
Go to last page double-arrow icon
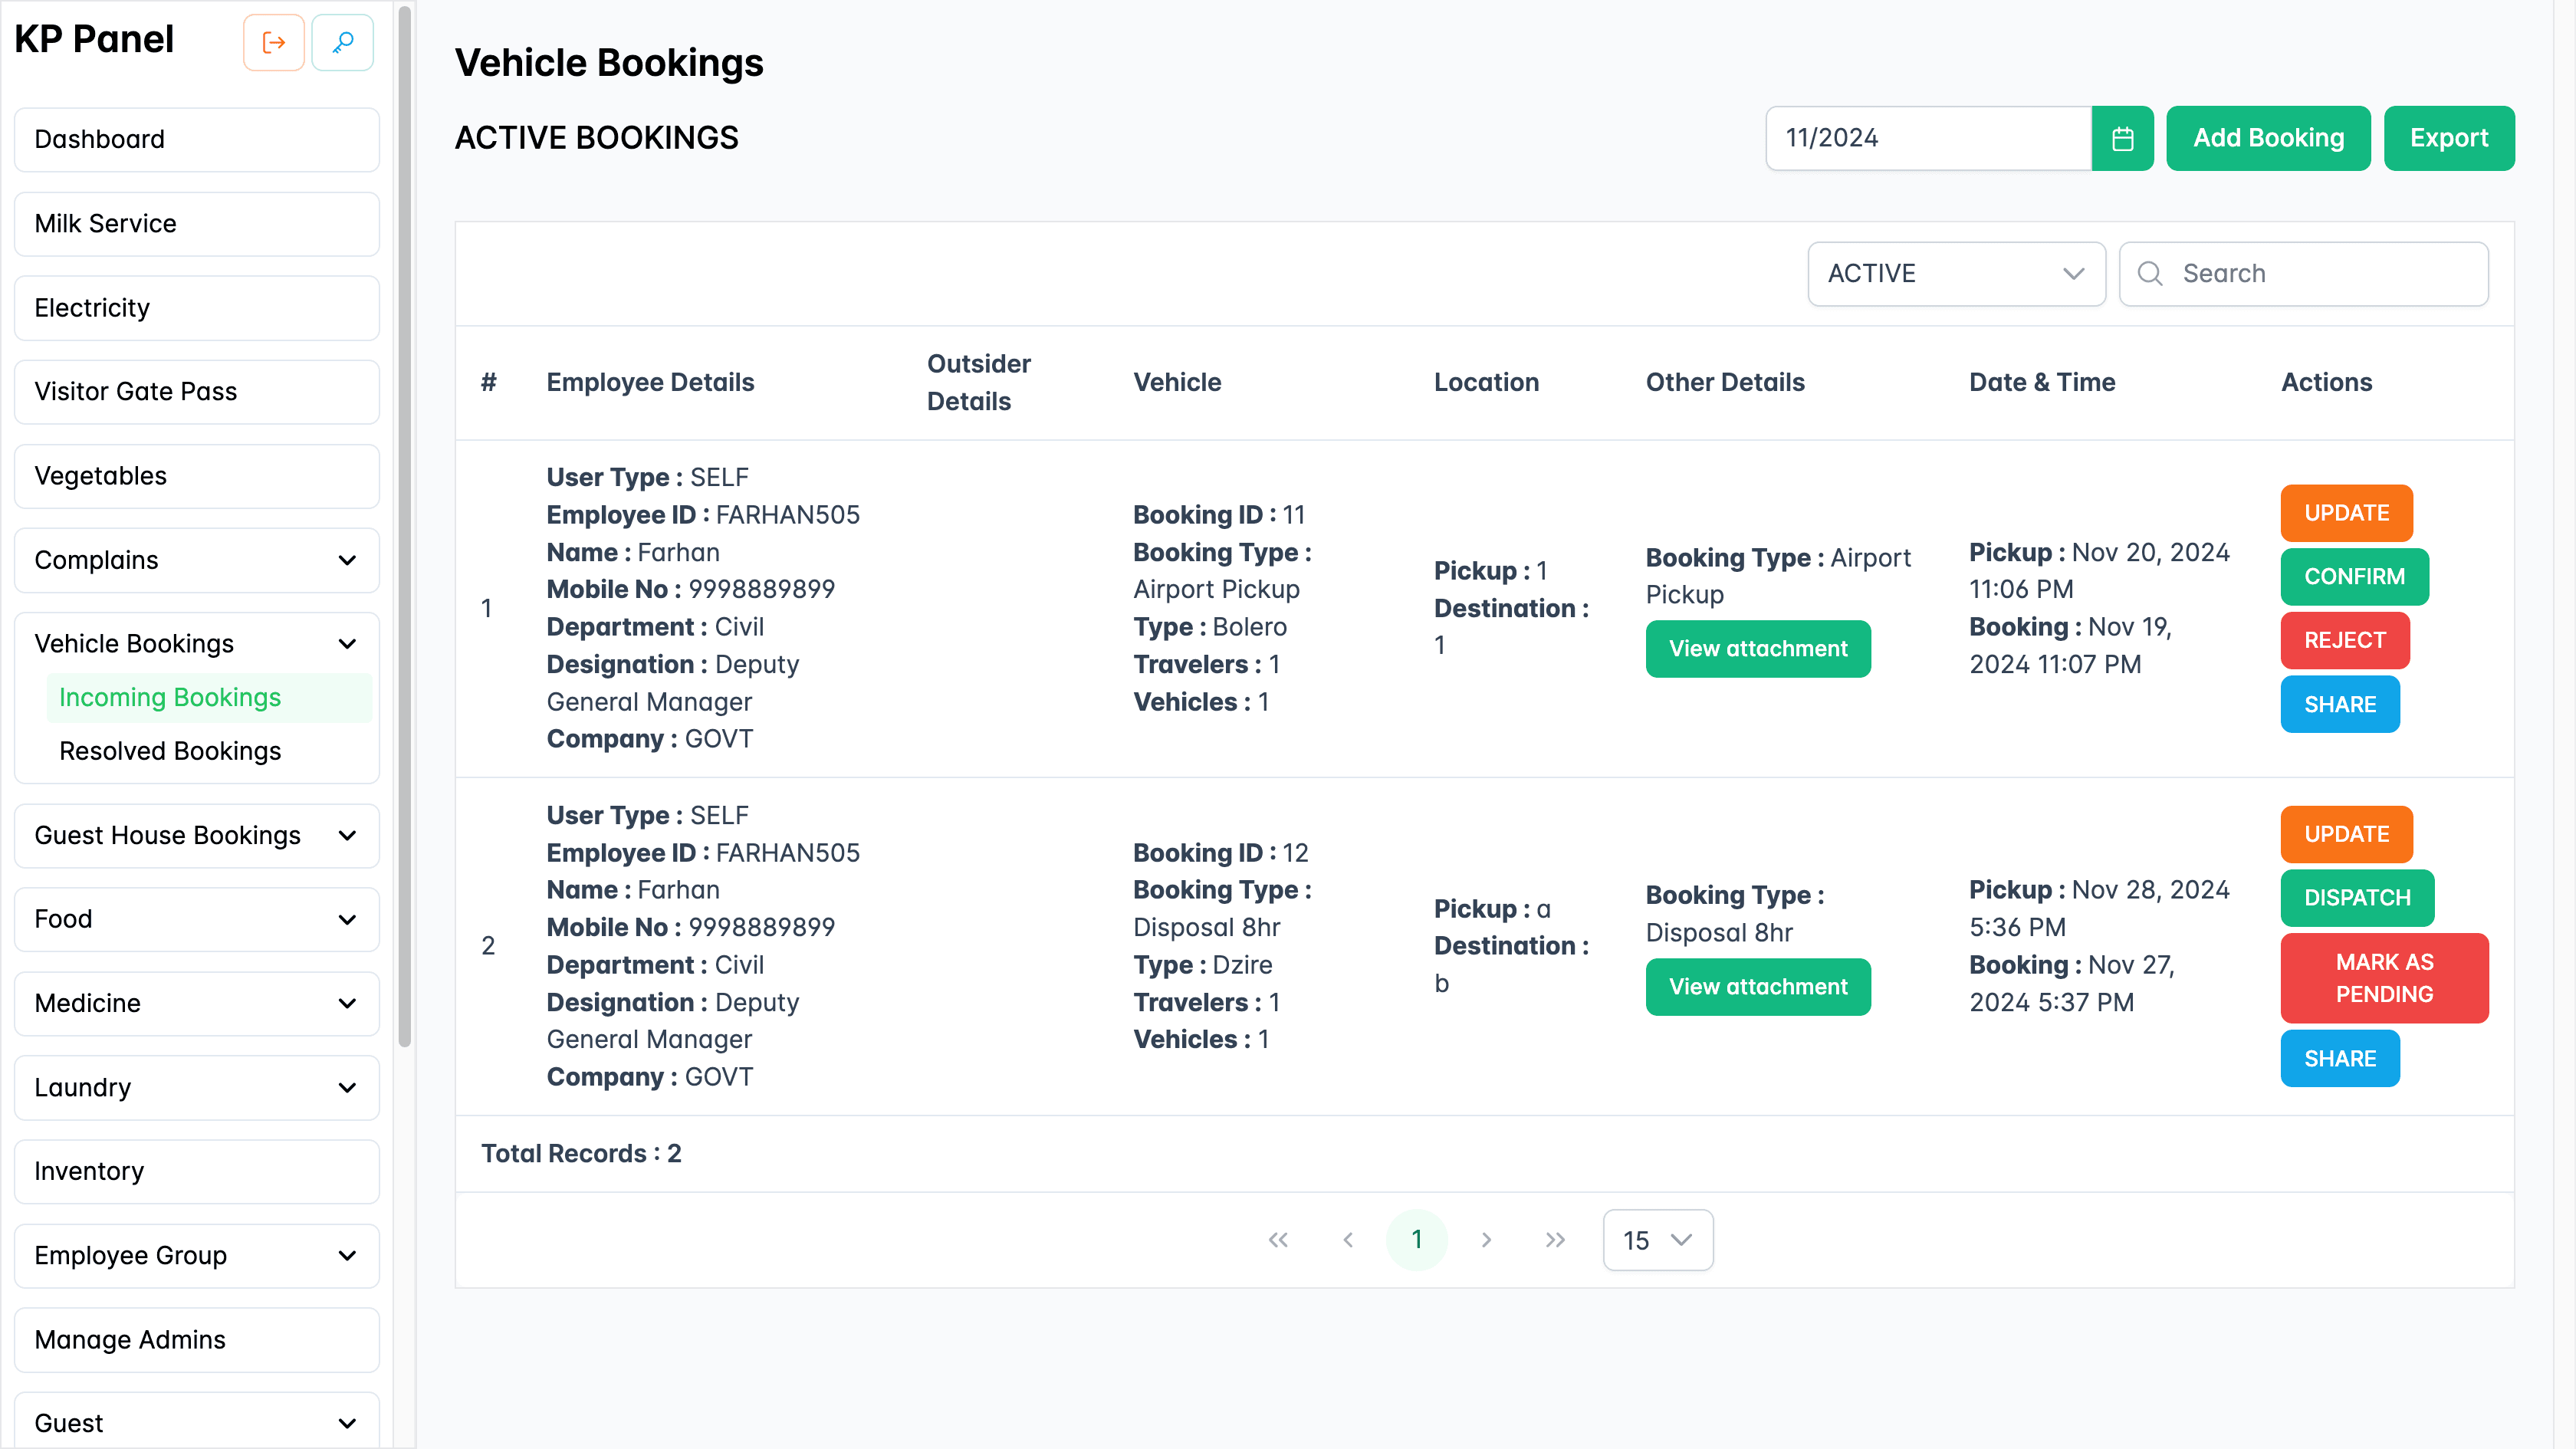(x=1555, y=1240)
